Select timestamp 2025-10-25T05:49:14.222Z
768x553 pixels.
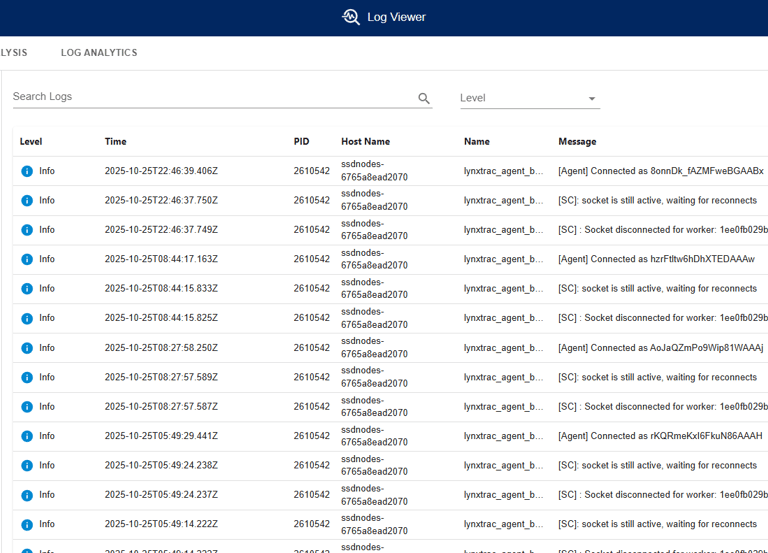point(161,524)
